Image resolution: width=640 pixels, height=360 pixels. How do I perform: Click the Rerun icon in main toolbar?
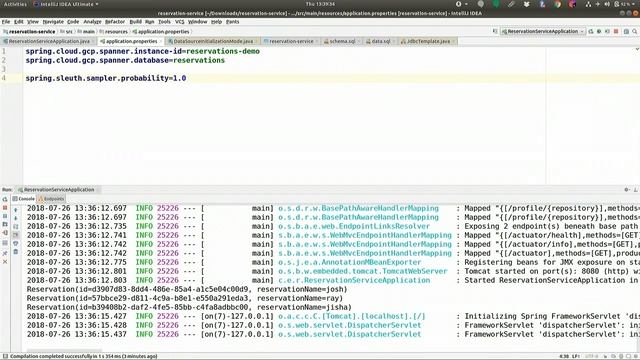coord(591,31)
